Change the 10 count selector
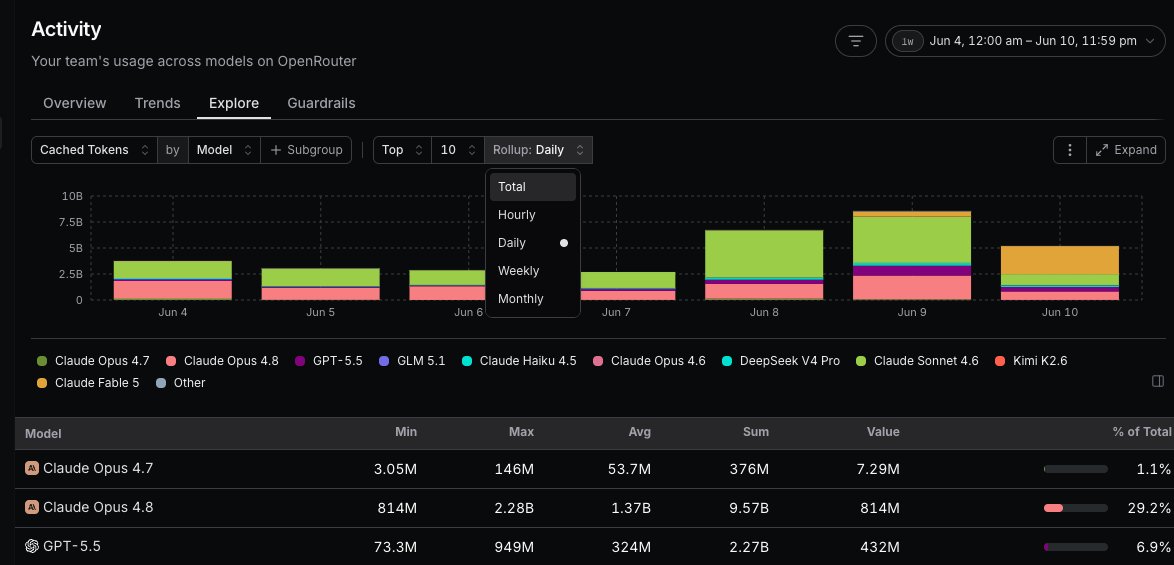Viewport: 1174px width, 565px height. pos(457,150)
